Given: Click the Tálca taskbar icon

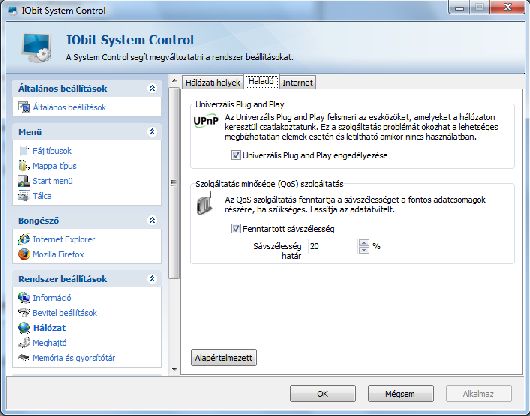Looking at the screenshot, I should coord(24,196).
